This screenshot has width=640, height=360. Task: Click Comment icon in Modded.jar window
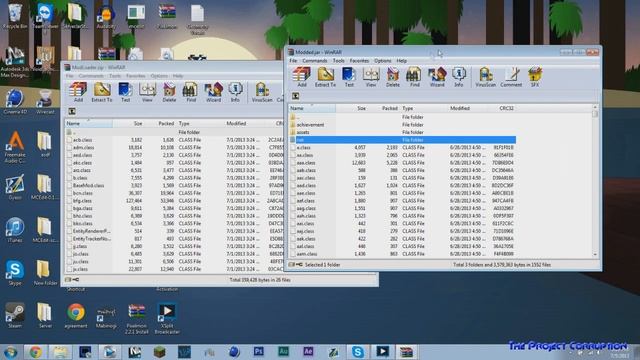(x=511, y=77)
